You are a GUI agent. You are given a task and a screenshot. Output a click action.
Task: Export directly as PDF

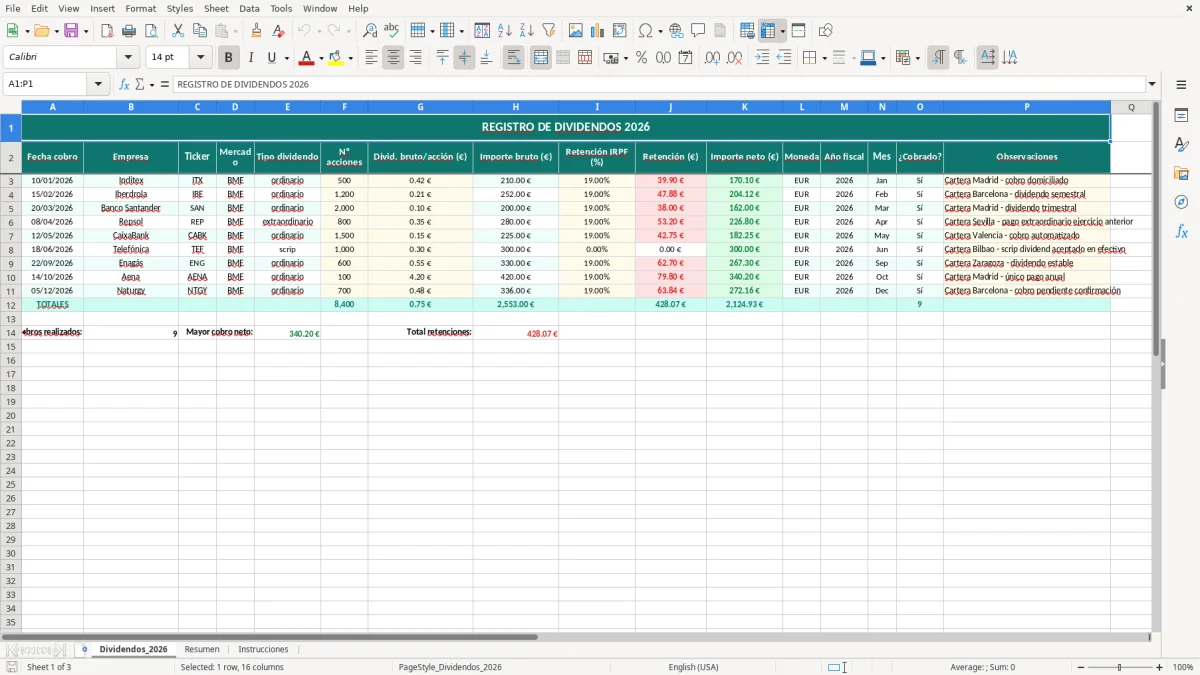point(107,31)
